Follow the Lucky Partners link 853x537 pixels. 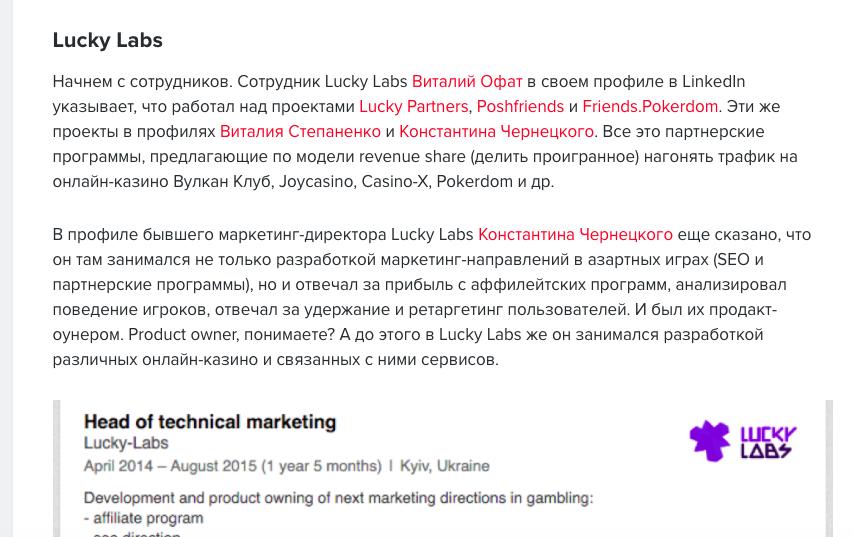point(413,107)
